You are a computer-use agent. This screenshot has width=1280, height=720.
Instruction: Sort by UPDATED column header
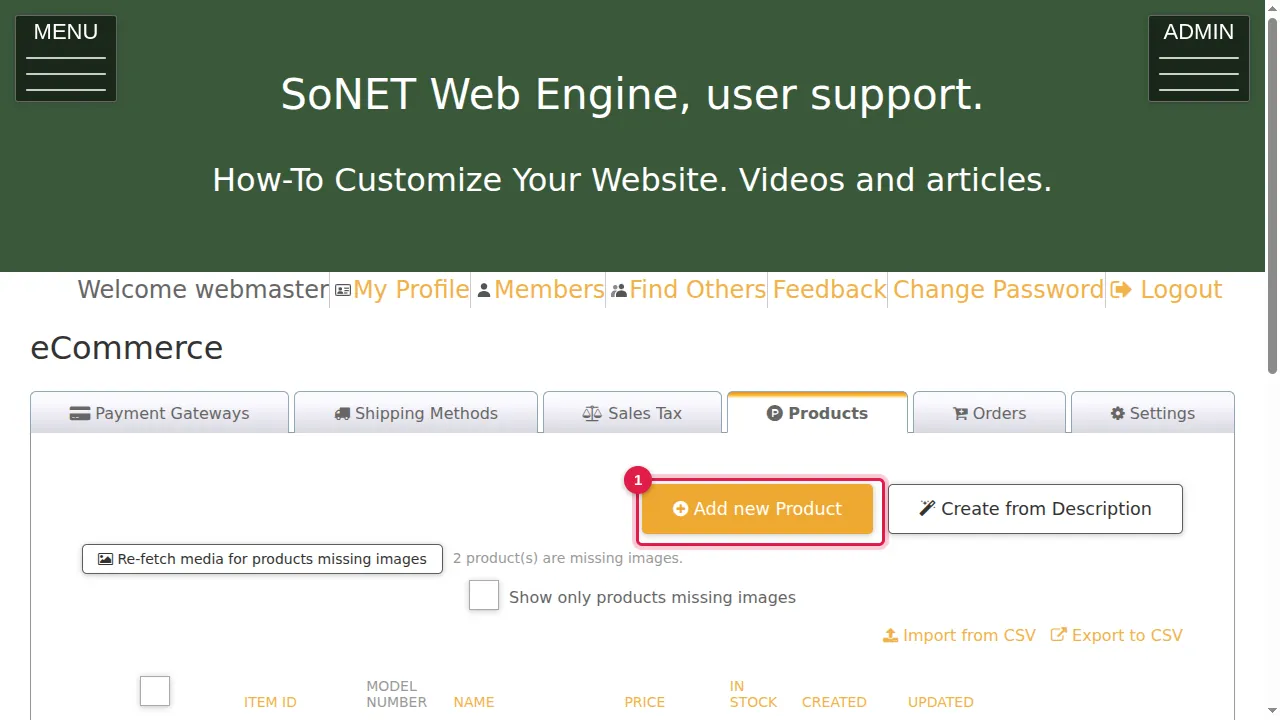click(940, 702)
